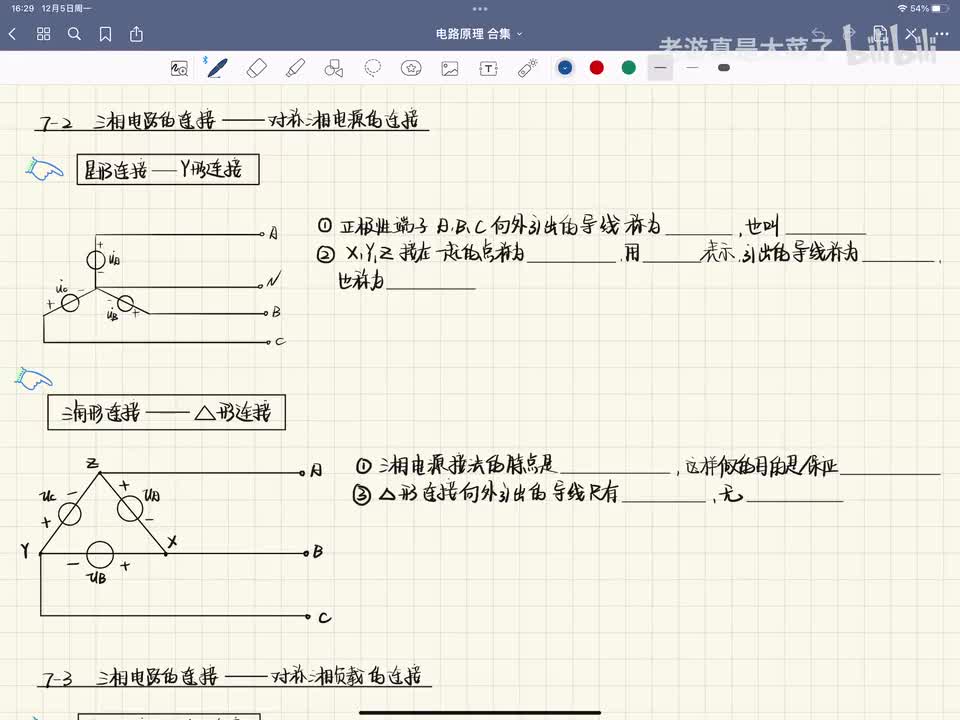Open the 电路原理 合集 document title dropdown
The image size is (960, 720).
479,34
